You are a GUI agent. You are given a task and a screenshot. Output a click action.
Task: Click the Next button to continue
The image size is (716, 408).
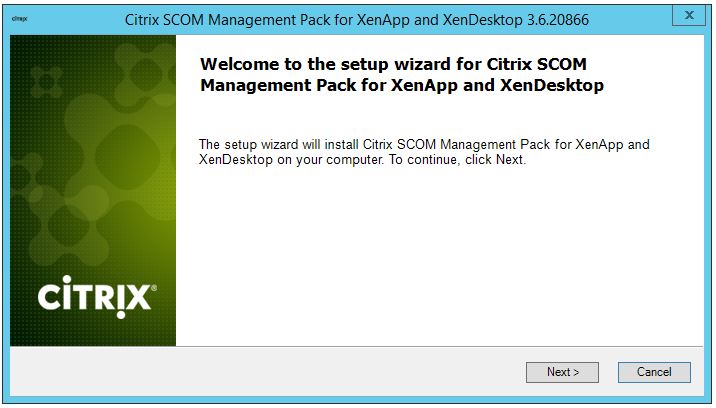point(562,372)
